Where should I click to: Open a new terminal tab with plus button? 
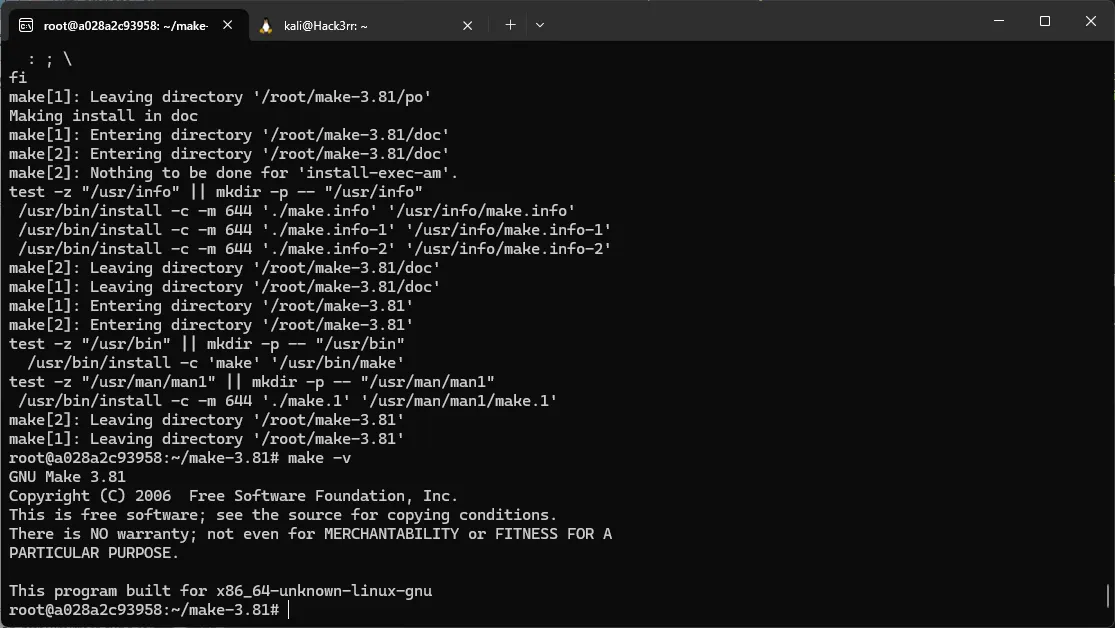click(510, 25)
